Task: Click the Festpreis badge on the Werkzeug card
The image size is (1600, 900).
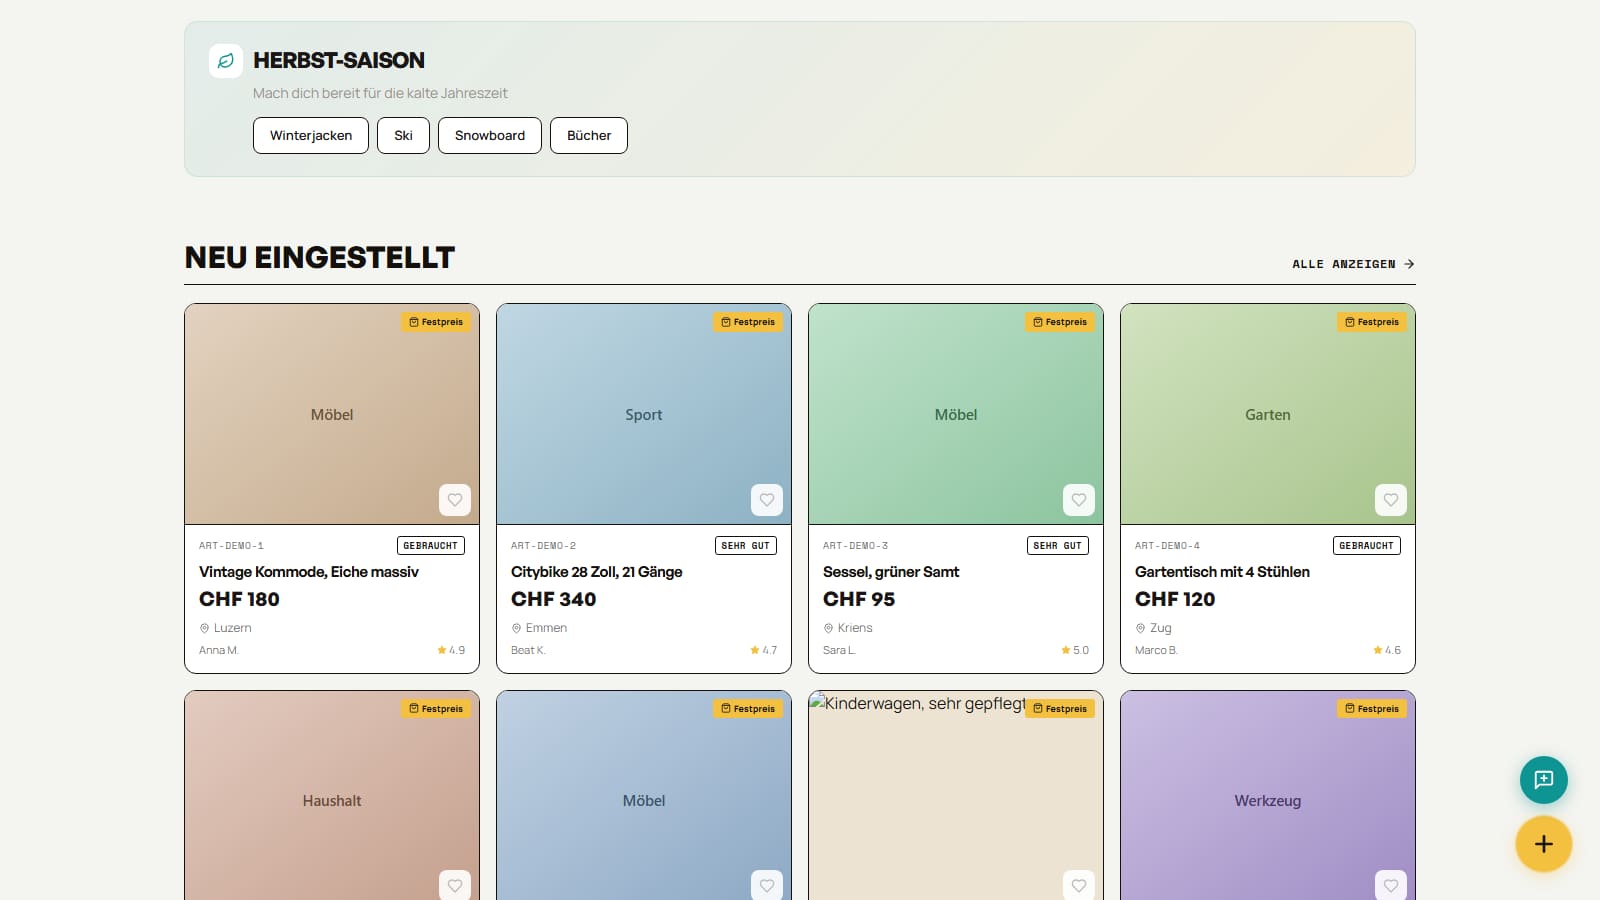Action: click(1372, 709)
